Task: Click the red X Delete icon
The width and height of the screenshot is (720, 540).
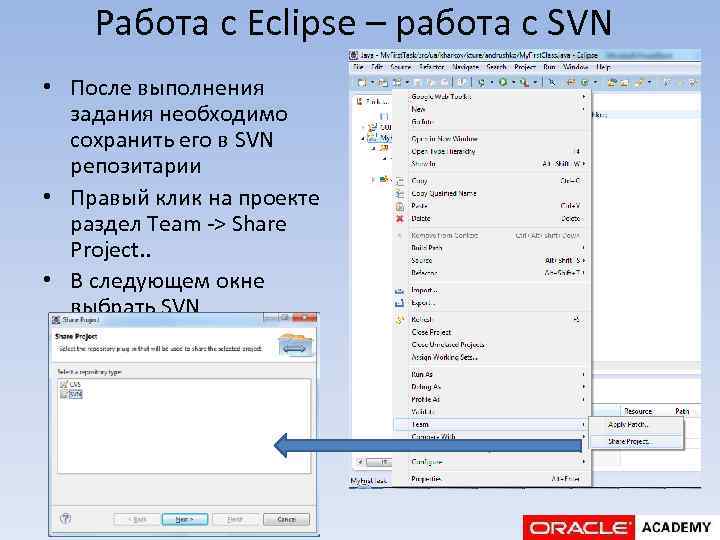Action: pos(400,219)
